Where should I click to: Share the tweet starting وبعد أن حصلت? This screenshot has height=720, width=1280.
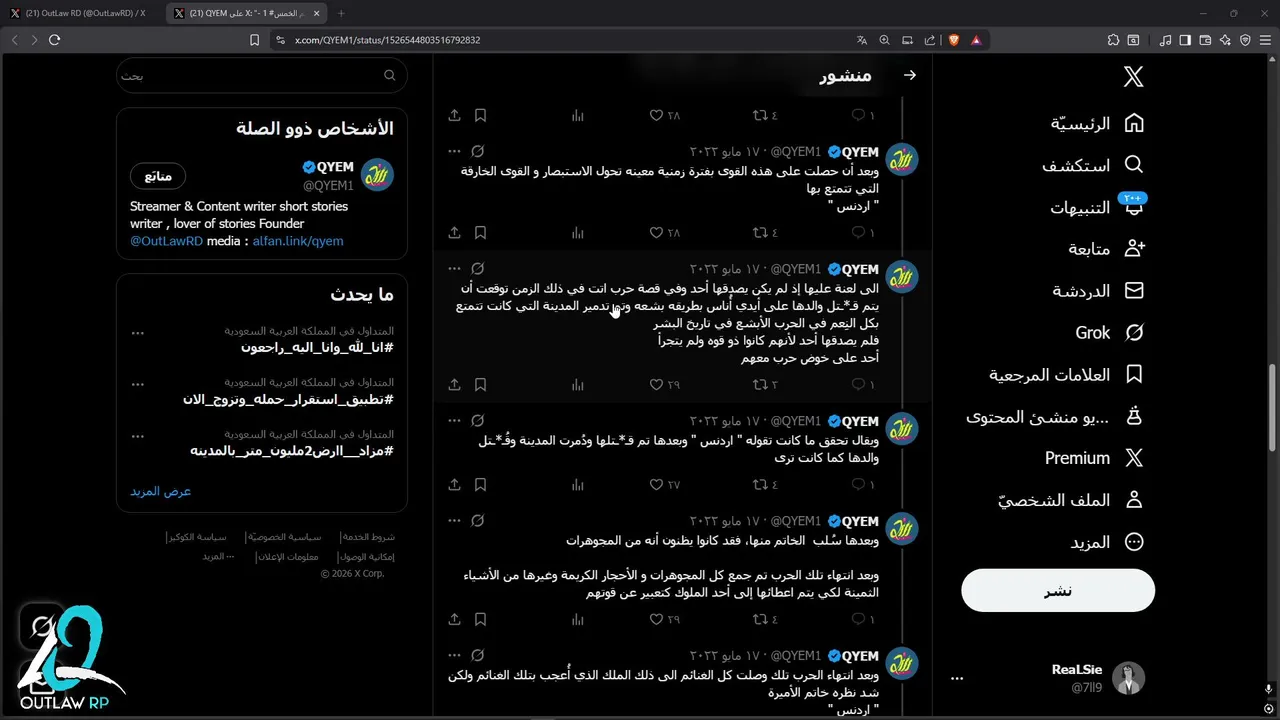[454, 232]
